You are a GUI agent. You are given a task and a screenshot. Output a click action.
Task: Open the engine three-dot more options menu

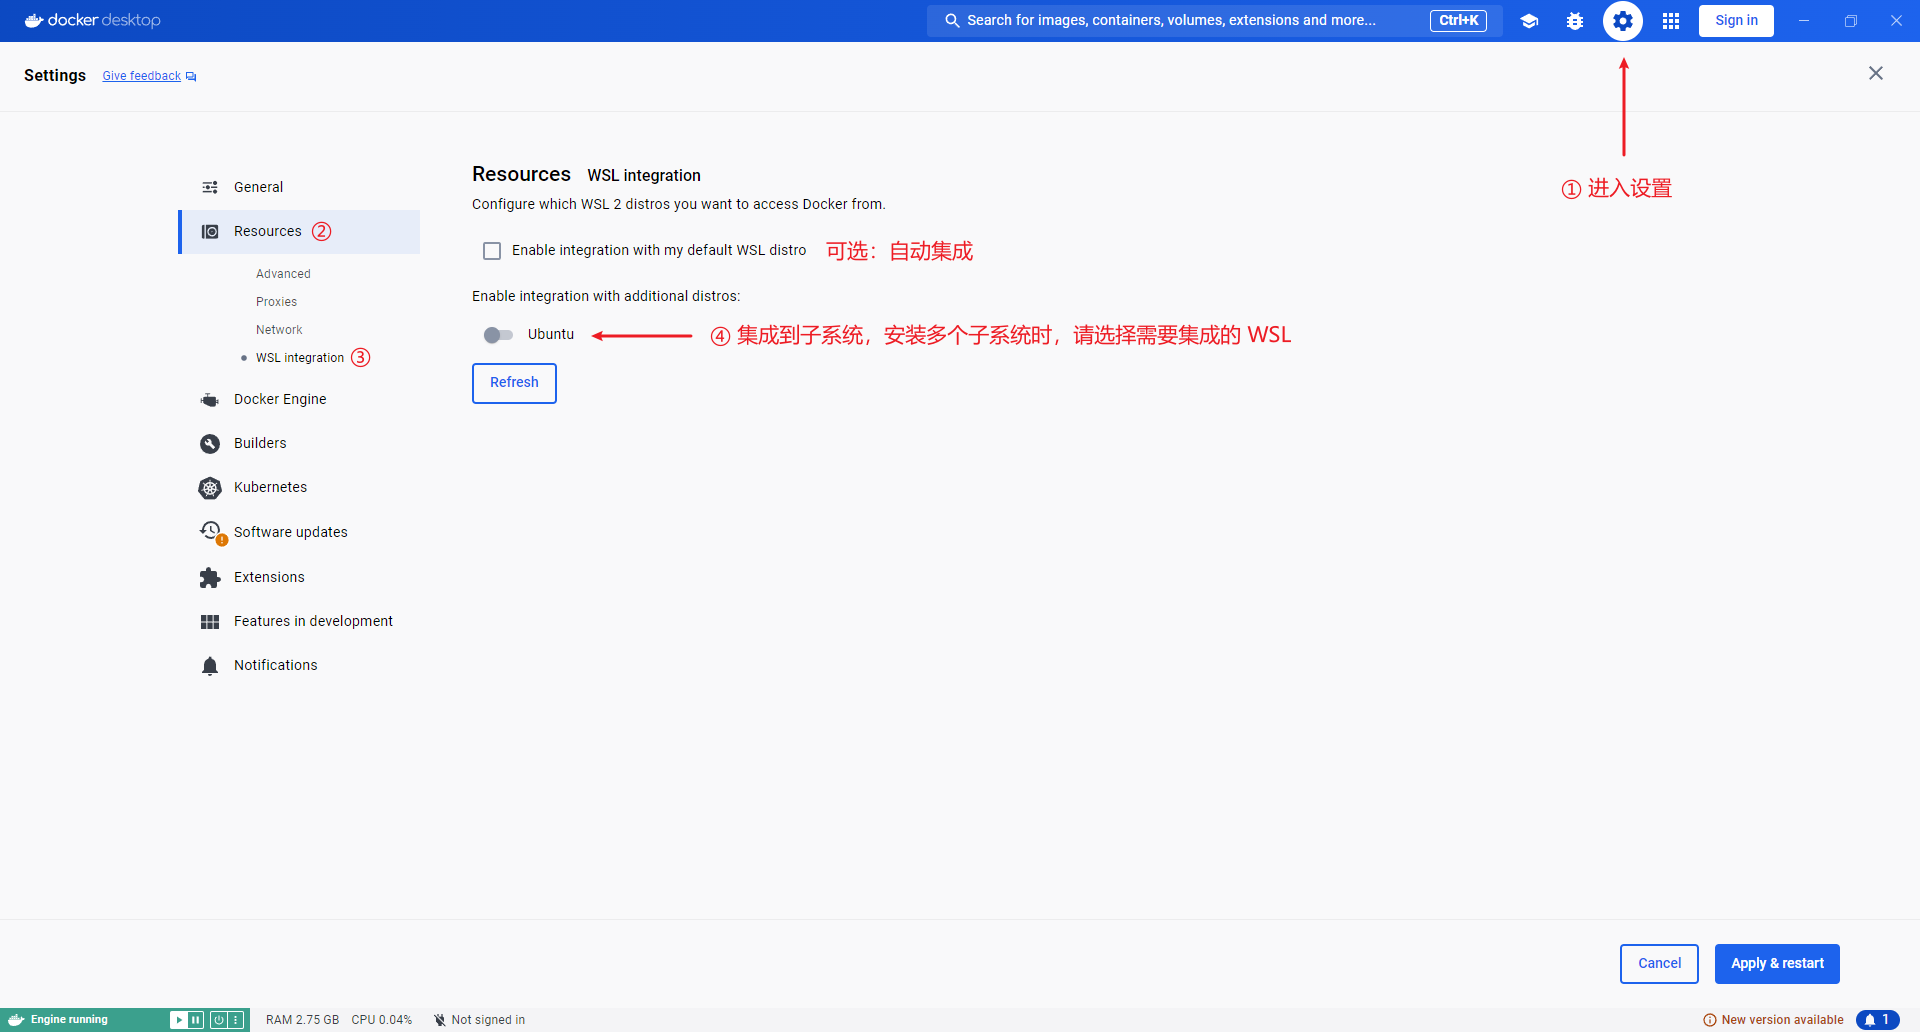pos(236,1020)
